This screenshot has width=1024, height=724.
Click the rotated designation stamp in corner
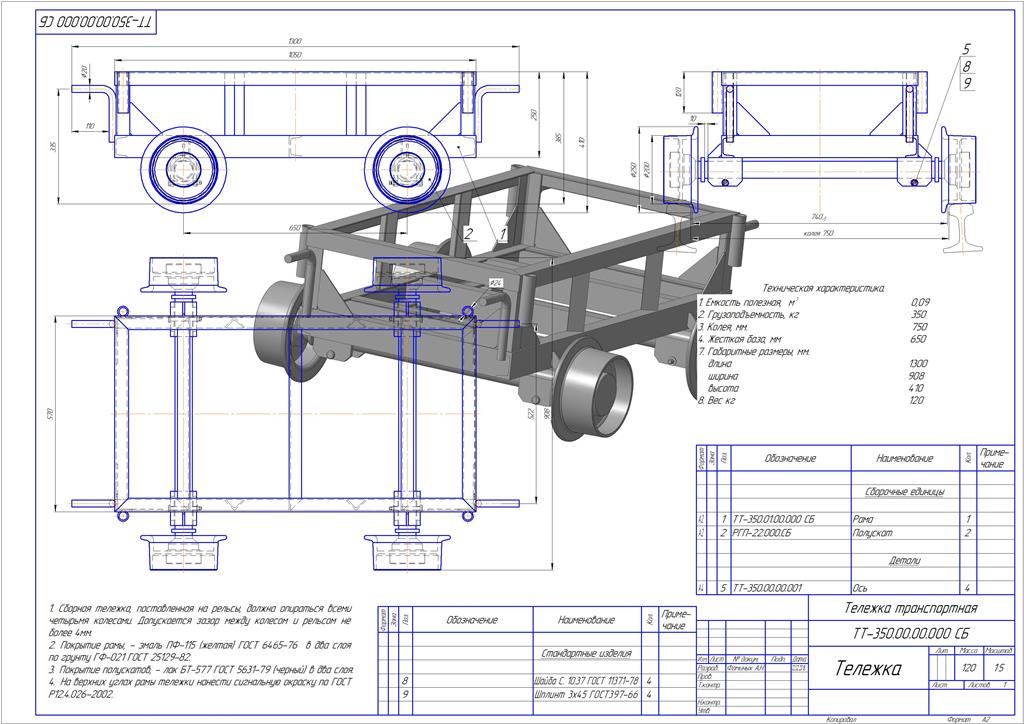(95, 22)
